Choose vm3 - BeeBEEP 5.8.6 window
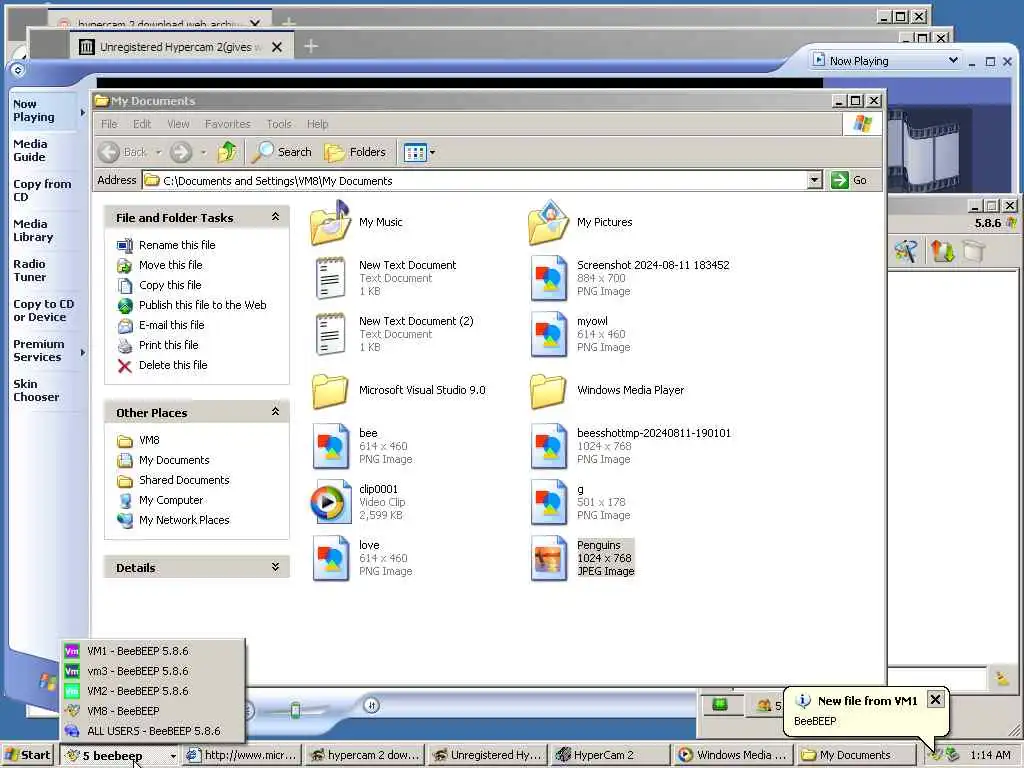 (152, 671)
